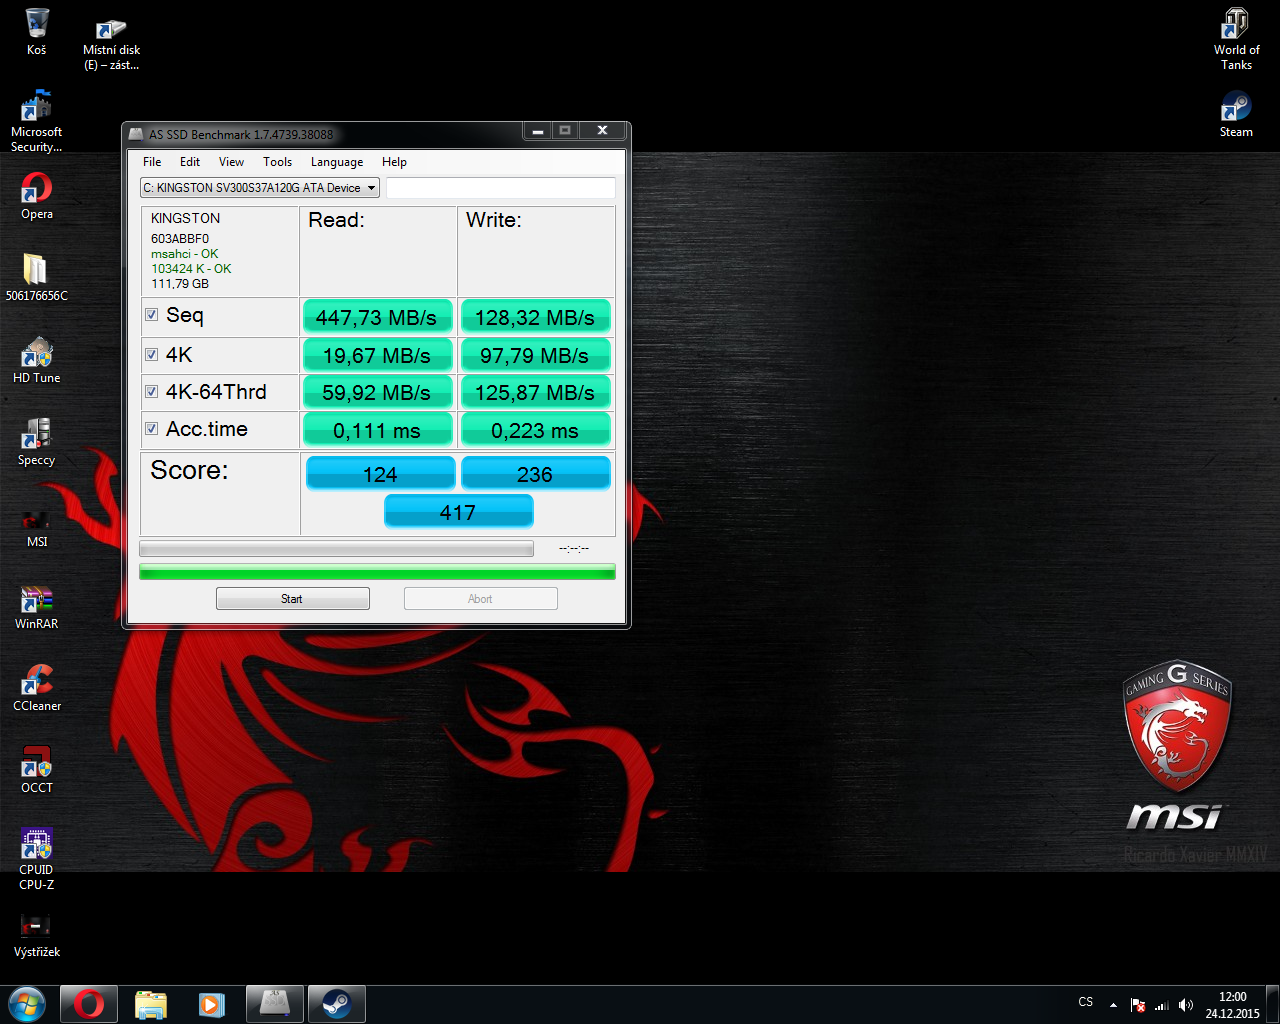The width and height of the screenshot is (1280, 1024).
Task: Click 4K-64Thrd write value 125,87 MB/s
Action: pyautogui.click(x=535, y=393)
